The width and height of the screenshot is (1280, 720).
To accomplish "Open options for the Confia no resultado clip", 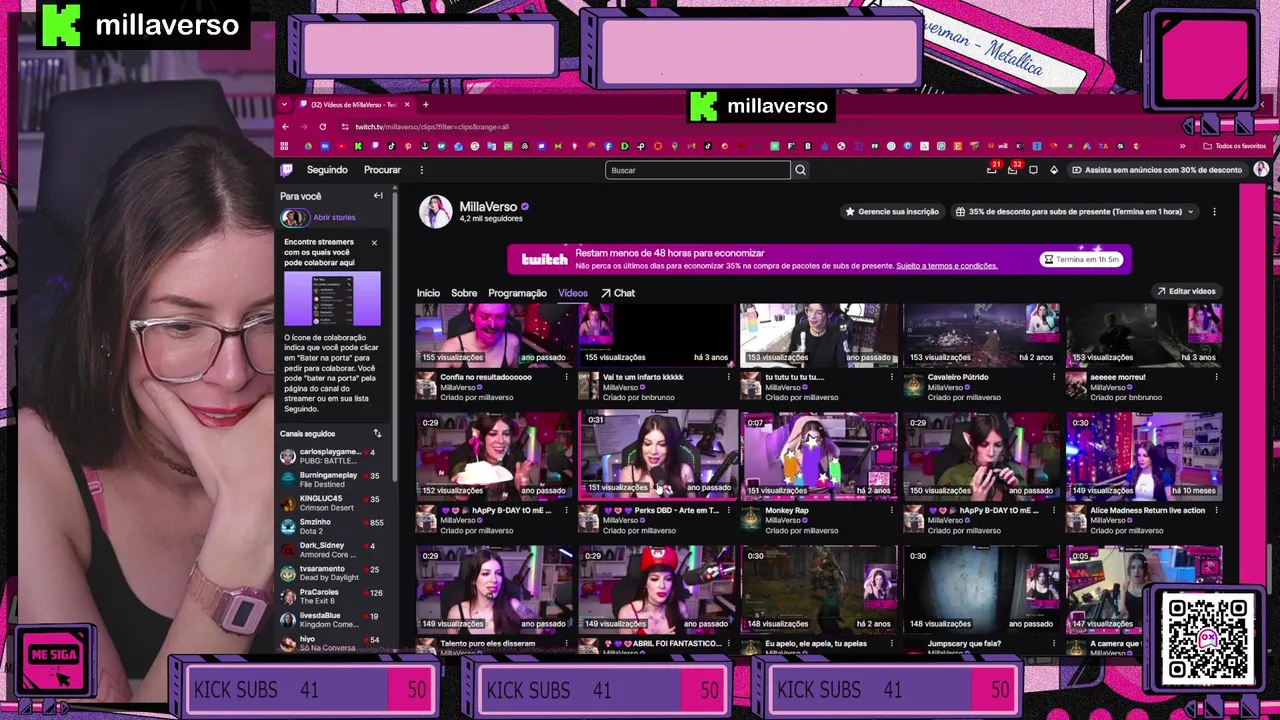I will coord(566,377).
